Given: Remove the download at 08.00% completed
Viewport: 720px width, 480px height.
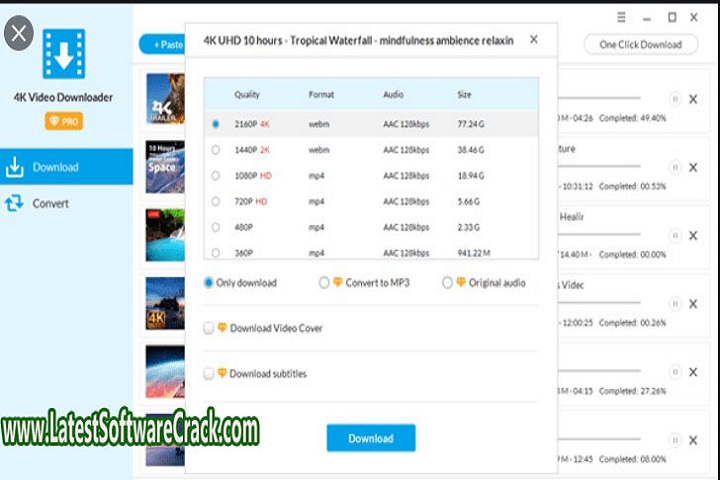Looking at the screenshot, I should click(693, 440).
